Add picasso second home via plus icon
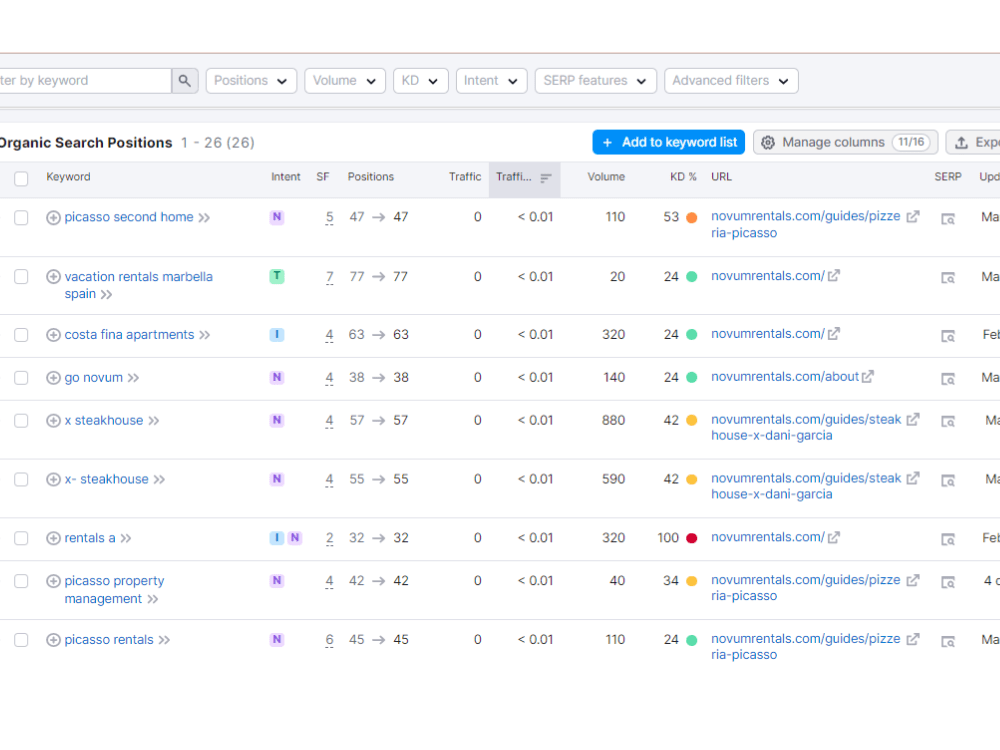The width and height of the screenshot is (1000, 750). tap(54, 217)
